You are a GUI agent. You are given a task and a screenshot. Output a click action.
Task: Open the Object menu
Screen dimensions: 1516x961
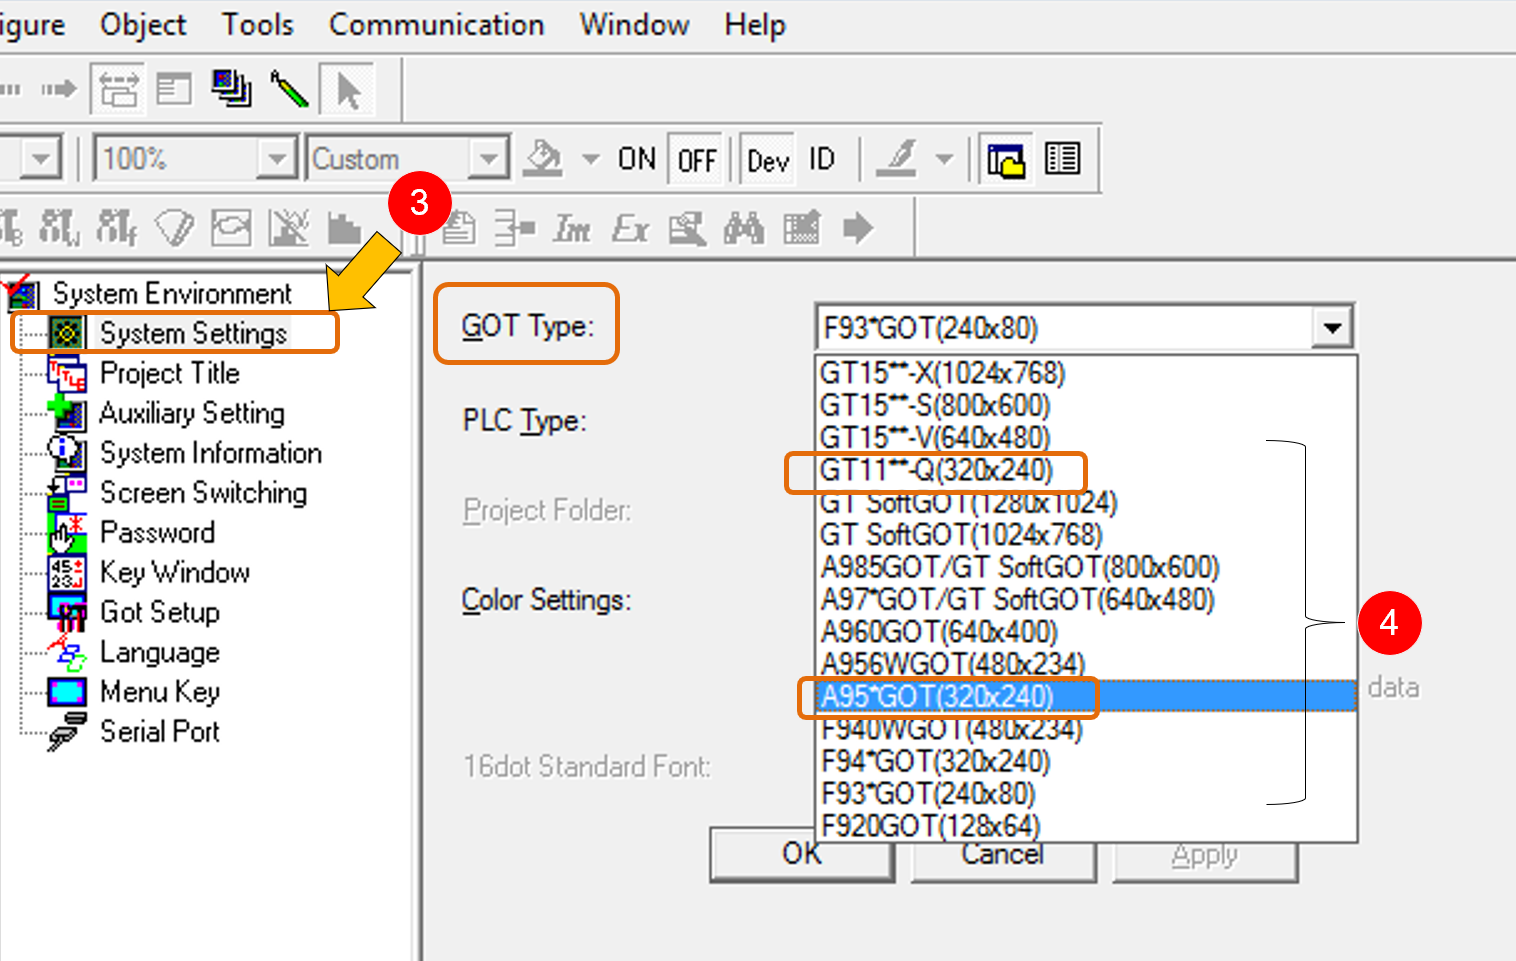[x=143, y=25]
